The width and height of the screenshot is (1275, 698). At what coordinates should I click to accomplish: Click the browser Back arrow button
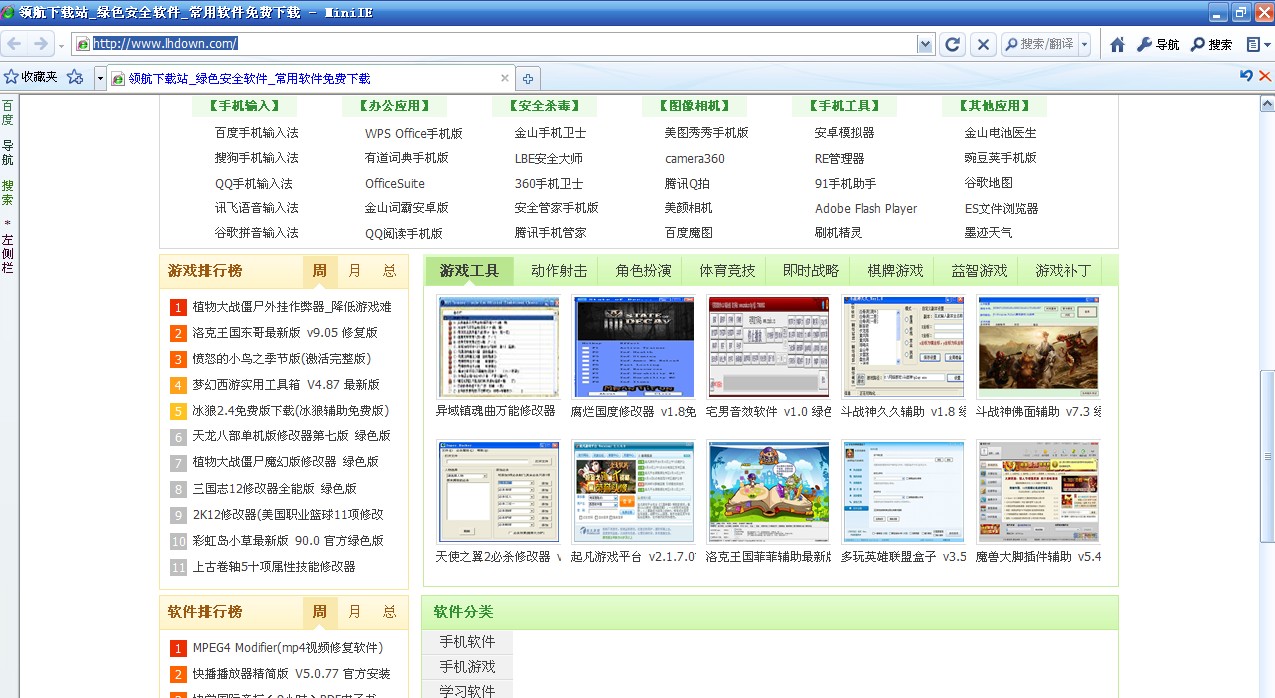tap(14, 44)
